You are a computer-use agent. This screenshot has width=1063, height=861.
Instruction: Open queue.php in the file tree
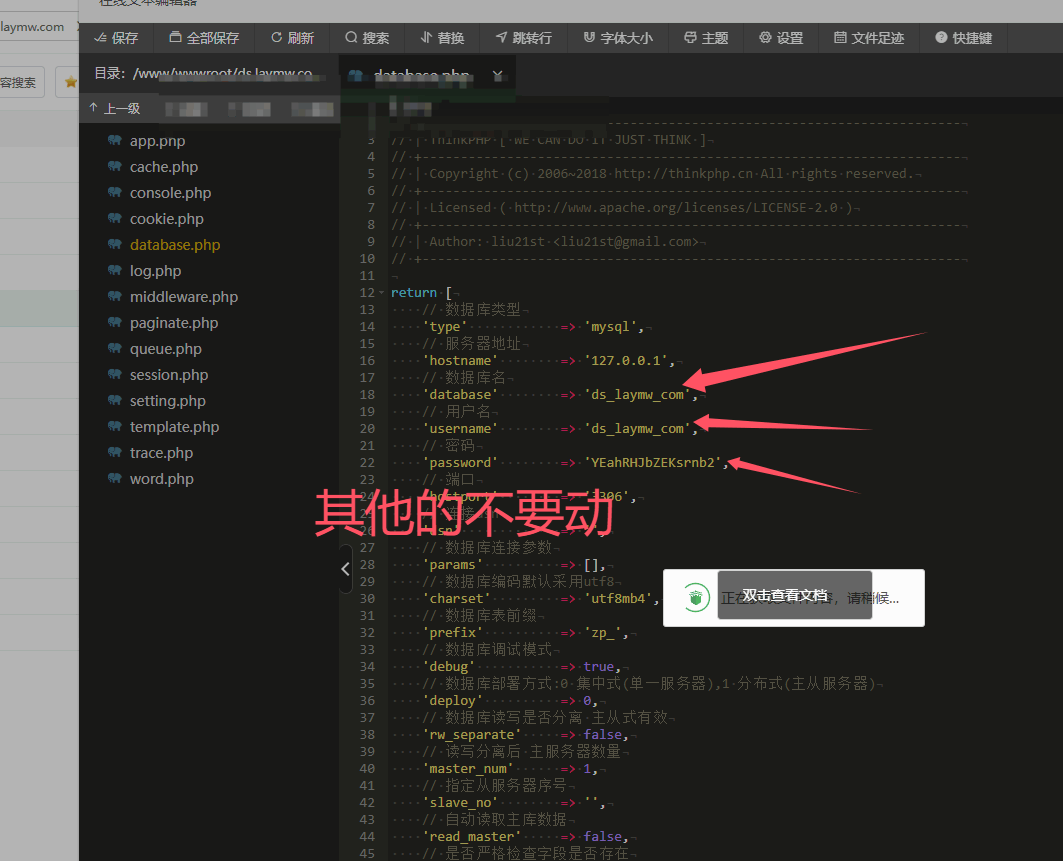166,349
